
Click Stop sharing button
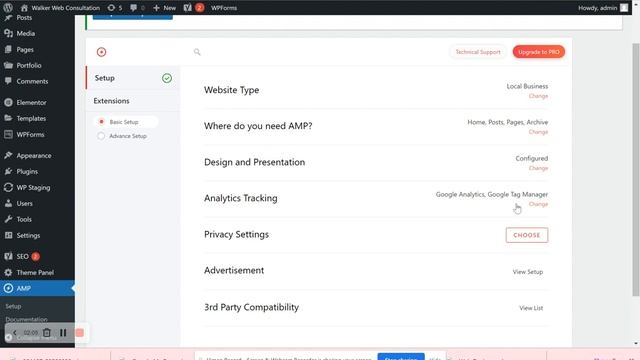tap(401, 358)
